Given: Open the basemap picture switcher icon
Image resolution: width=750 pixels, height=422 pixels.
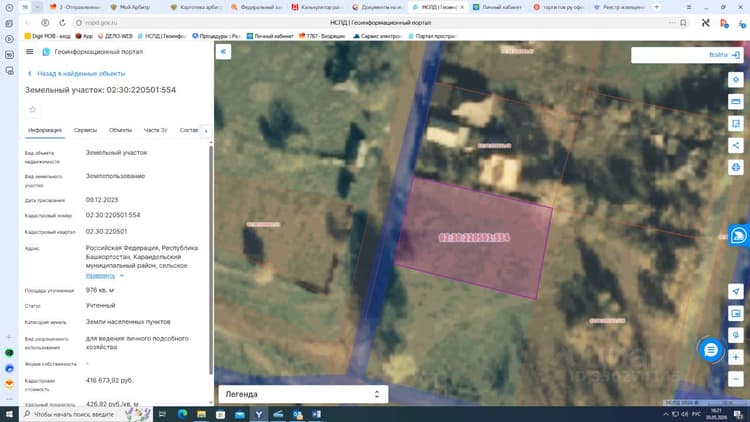Looking at the screenshot, I should [736, 313].
